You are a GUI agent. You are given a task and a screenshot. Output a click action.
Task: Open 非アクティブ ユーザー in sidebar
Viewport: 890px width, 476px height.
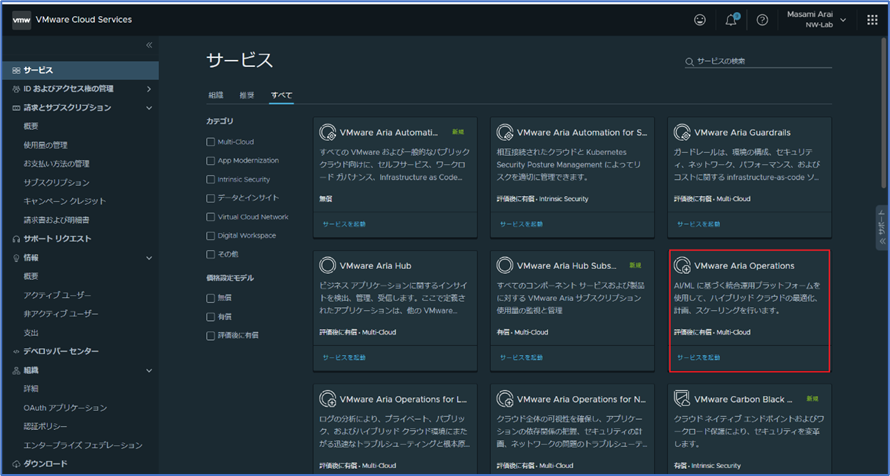tap(61, 314)
